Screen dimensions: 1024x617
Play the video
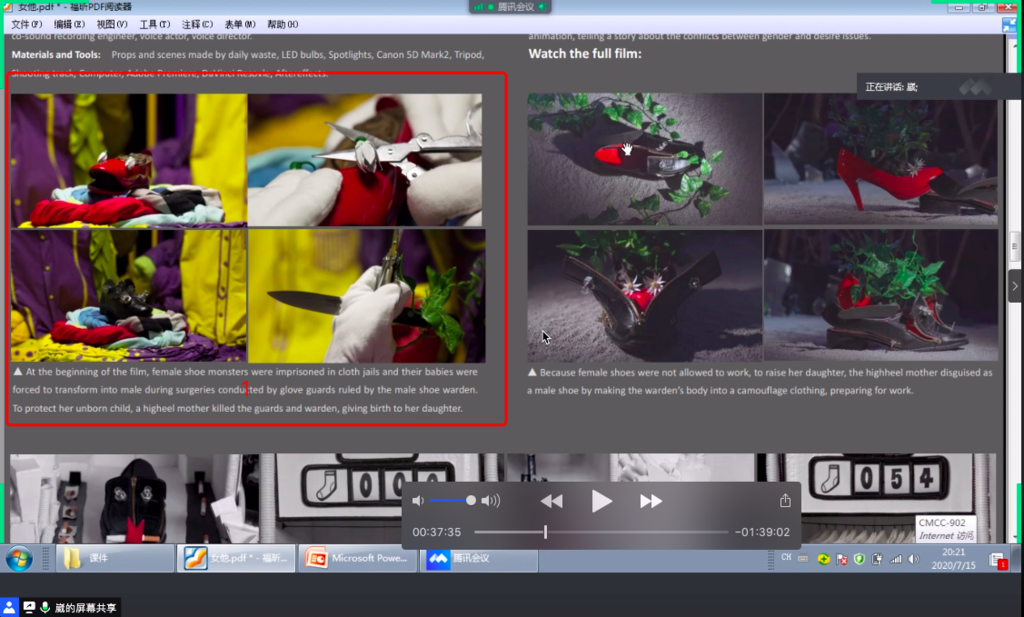[601, 501]
